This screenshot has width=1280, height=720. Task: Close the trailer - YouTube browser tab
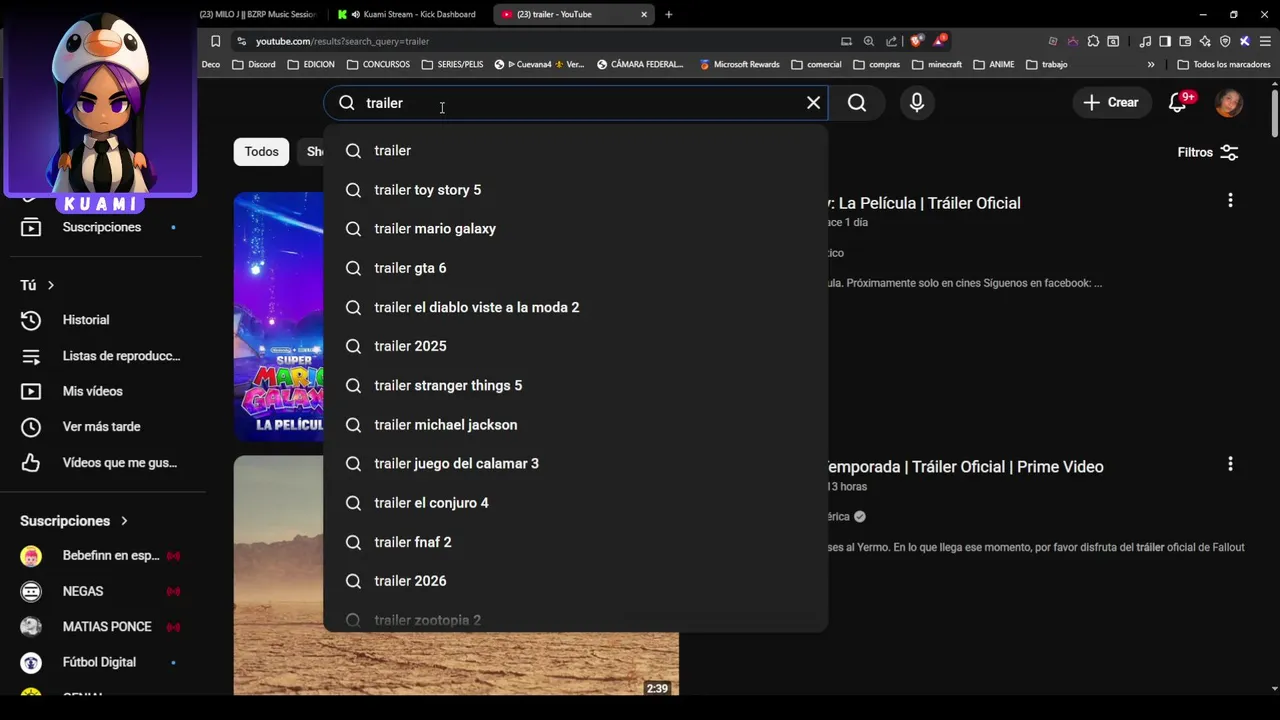point(644,14)
